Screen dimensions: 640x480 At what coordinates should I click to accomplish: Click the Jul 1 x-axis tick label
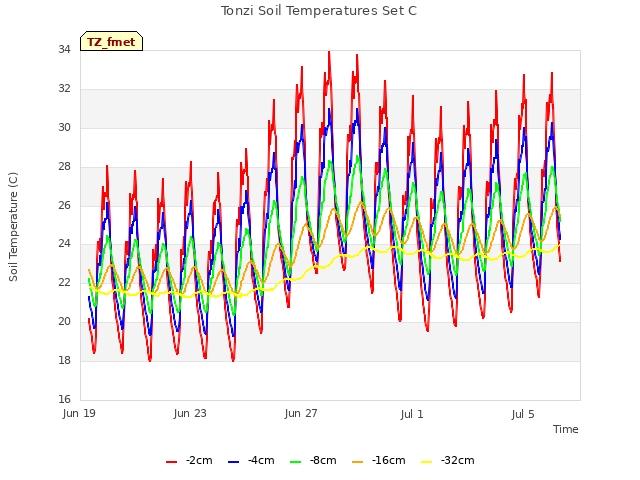pyautogui.click(x=412, y=414)
